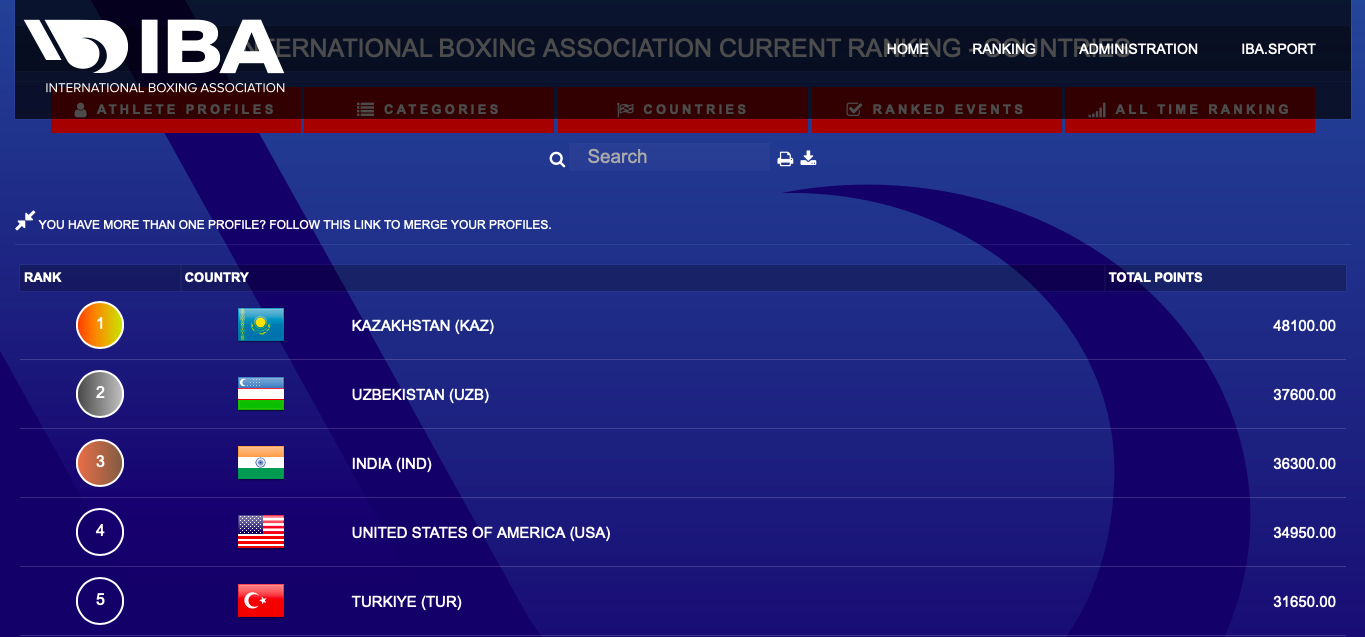The height and width of the screenshot is (637, 1365).
Task: Click the download icon beside printer
Action: pos(809,157)
